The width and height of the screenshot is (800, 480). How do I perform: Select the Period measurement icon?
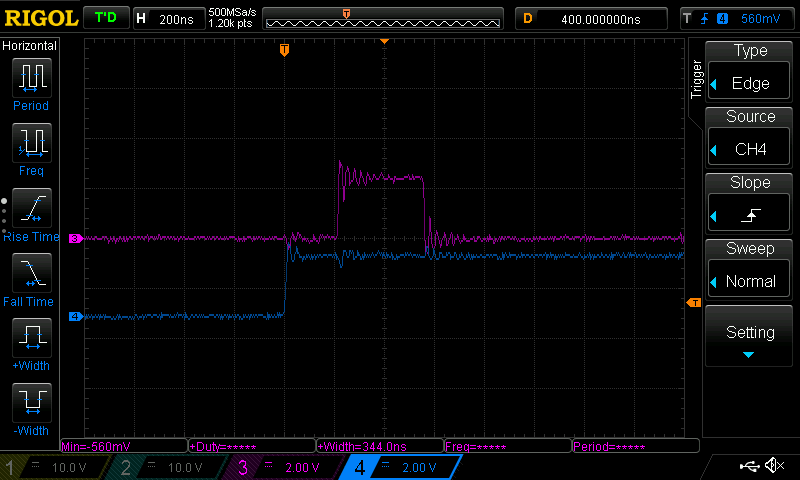point(32,78)
